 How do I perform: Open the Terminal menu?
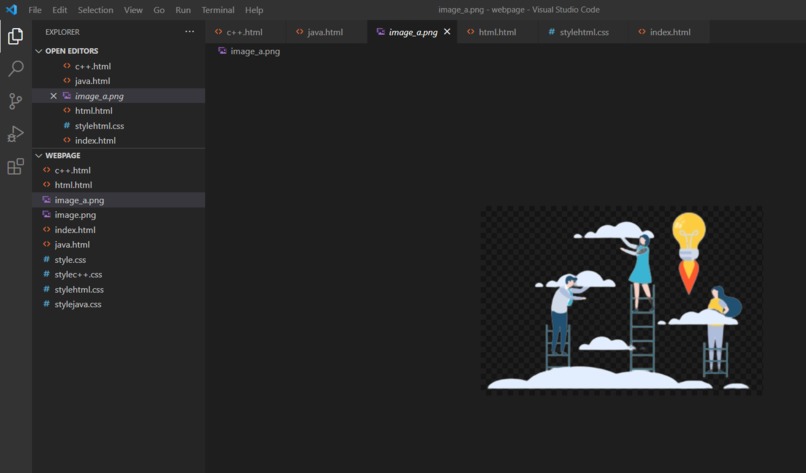(x=218, y=10)
